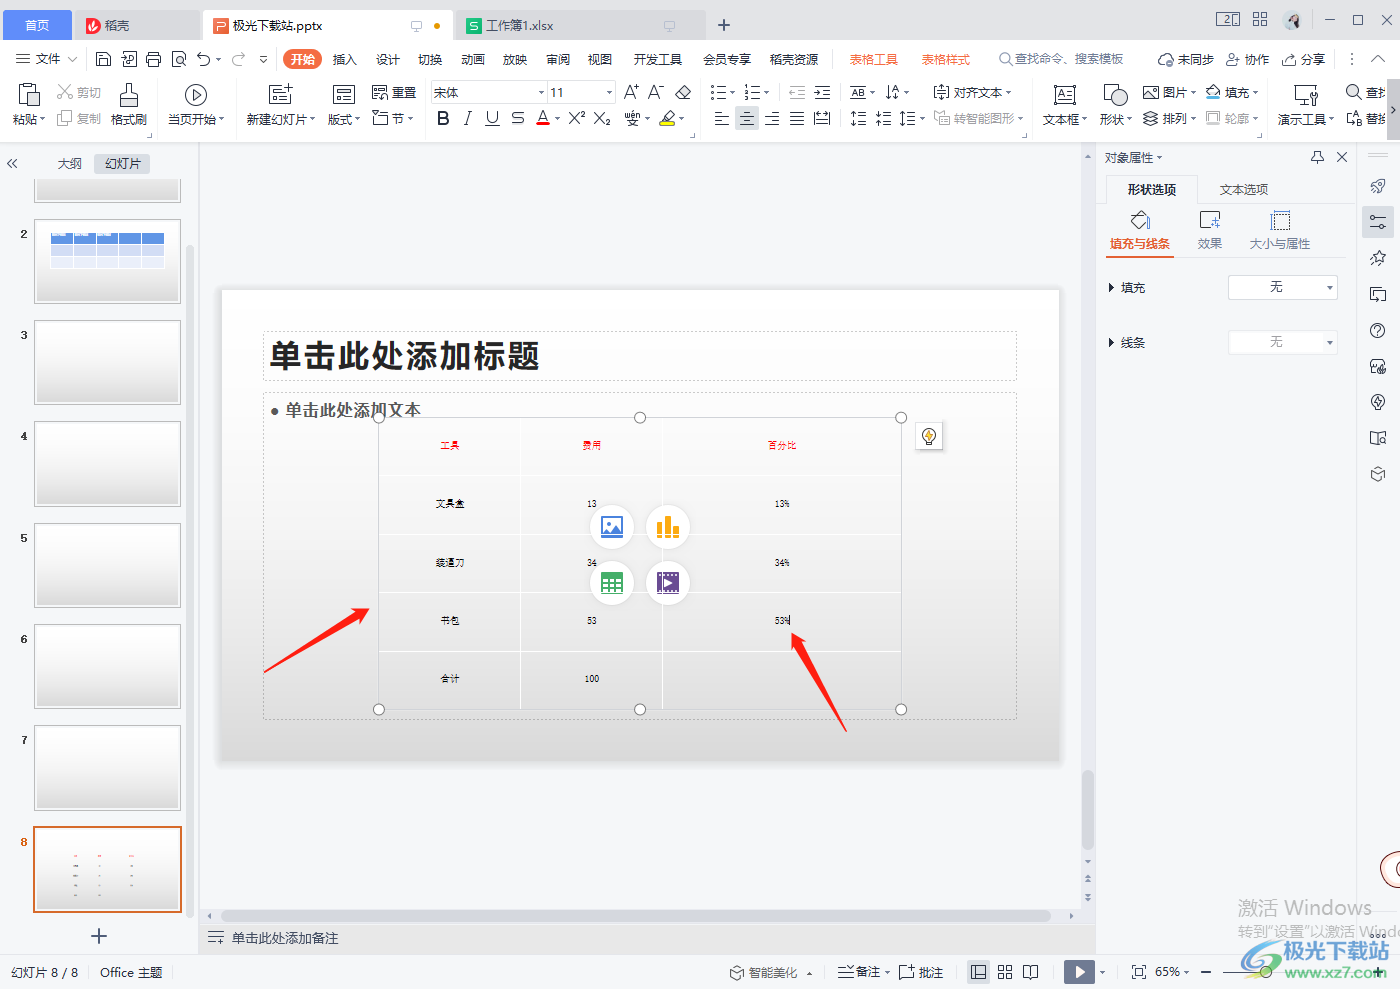
Task: Open font color A swatch
Action: [x=543, y=118]
